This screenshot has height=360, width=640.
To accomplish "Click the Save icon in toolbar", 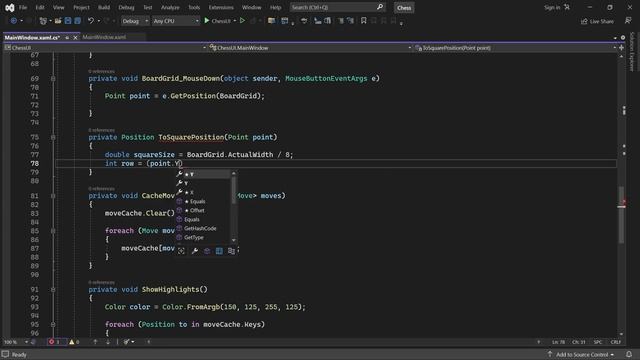I will point(68,21).
